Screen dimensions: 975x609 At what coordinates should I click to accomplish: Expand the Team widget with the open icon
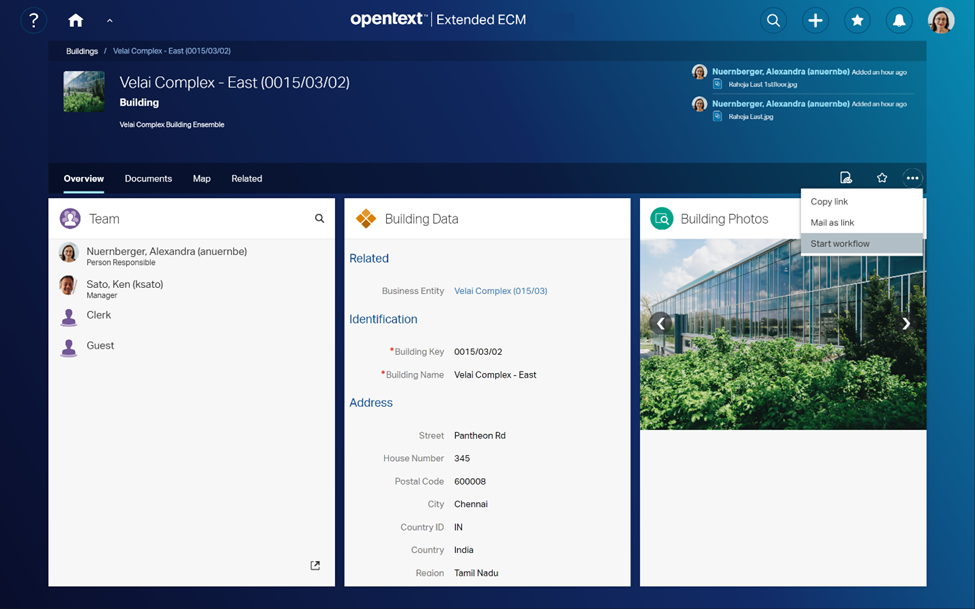click(x=315, y=566)
